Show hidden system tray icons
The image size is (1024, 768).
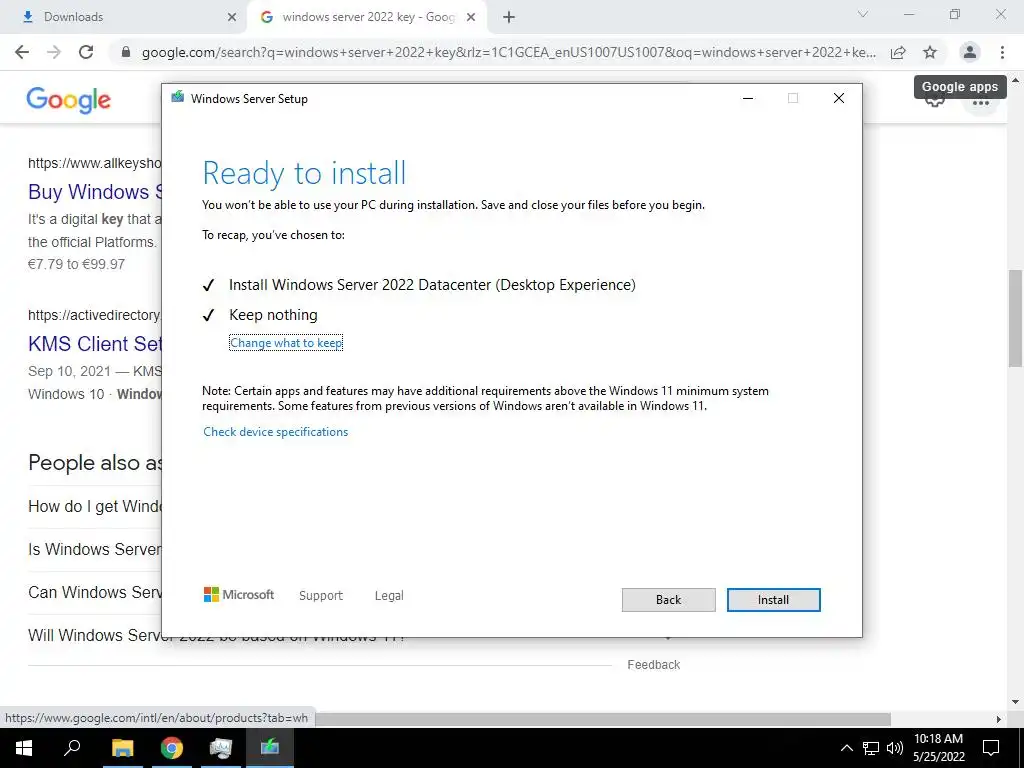846,748
